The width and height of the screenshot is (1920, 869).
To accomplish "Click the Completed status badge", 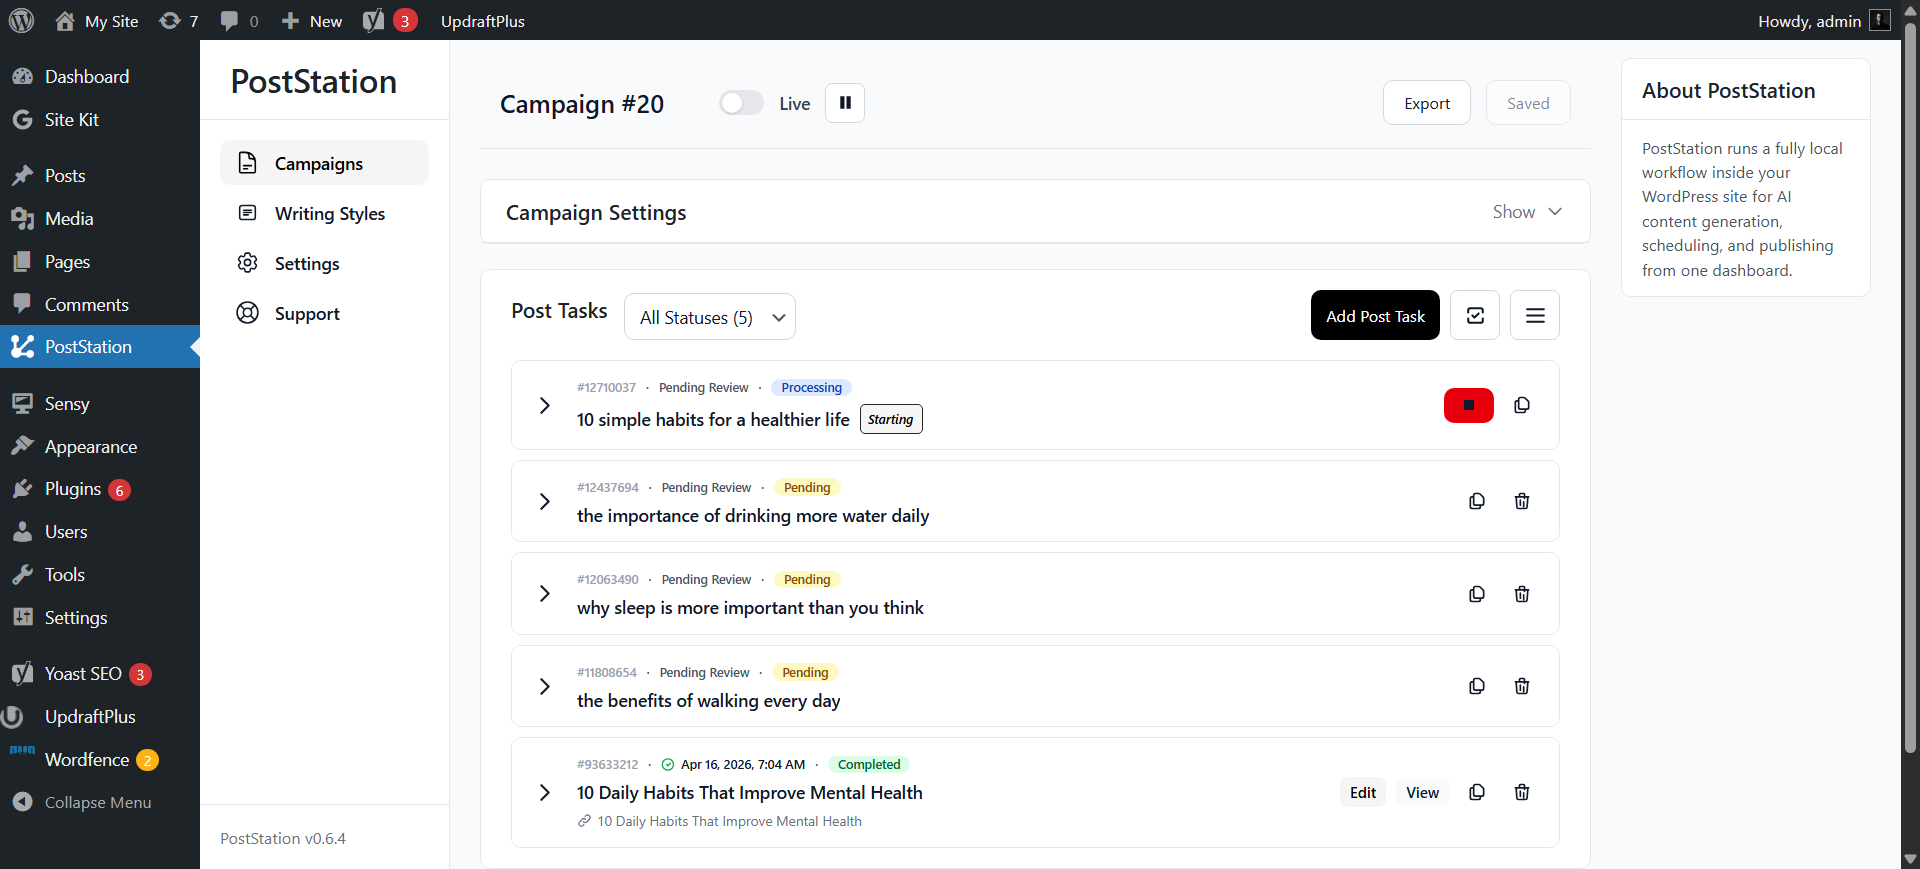I will 868,765.
